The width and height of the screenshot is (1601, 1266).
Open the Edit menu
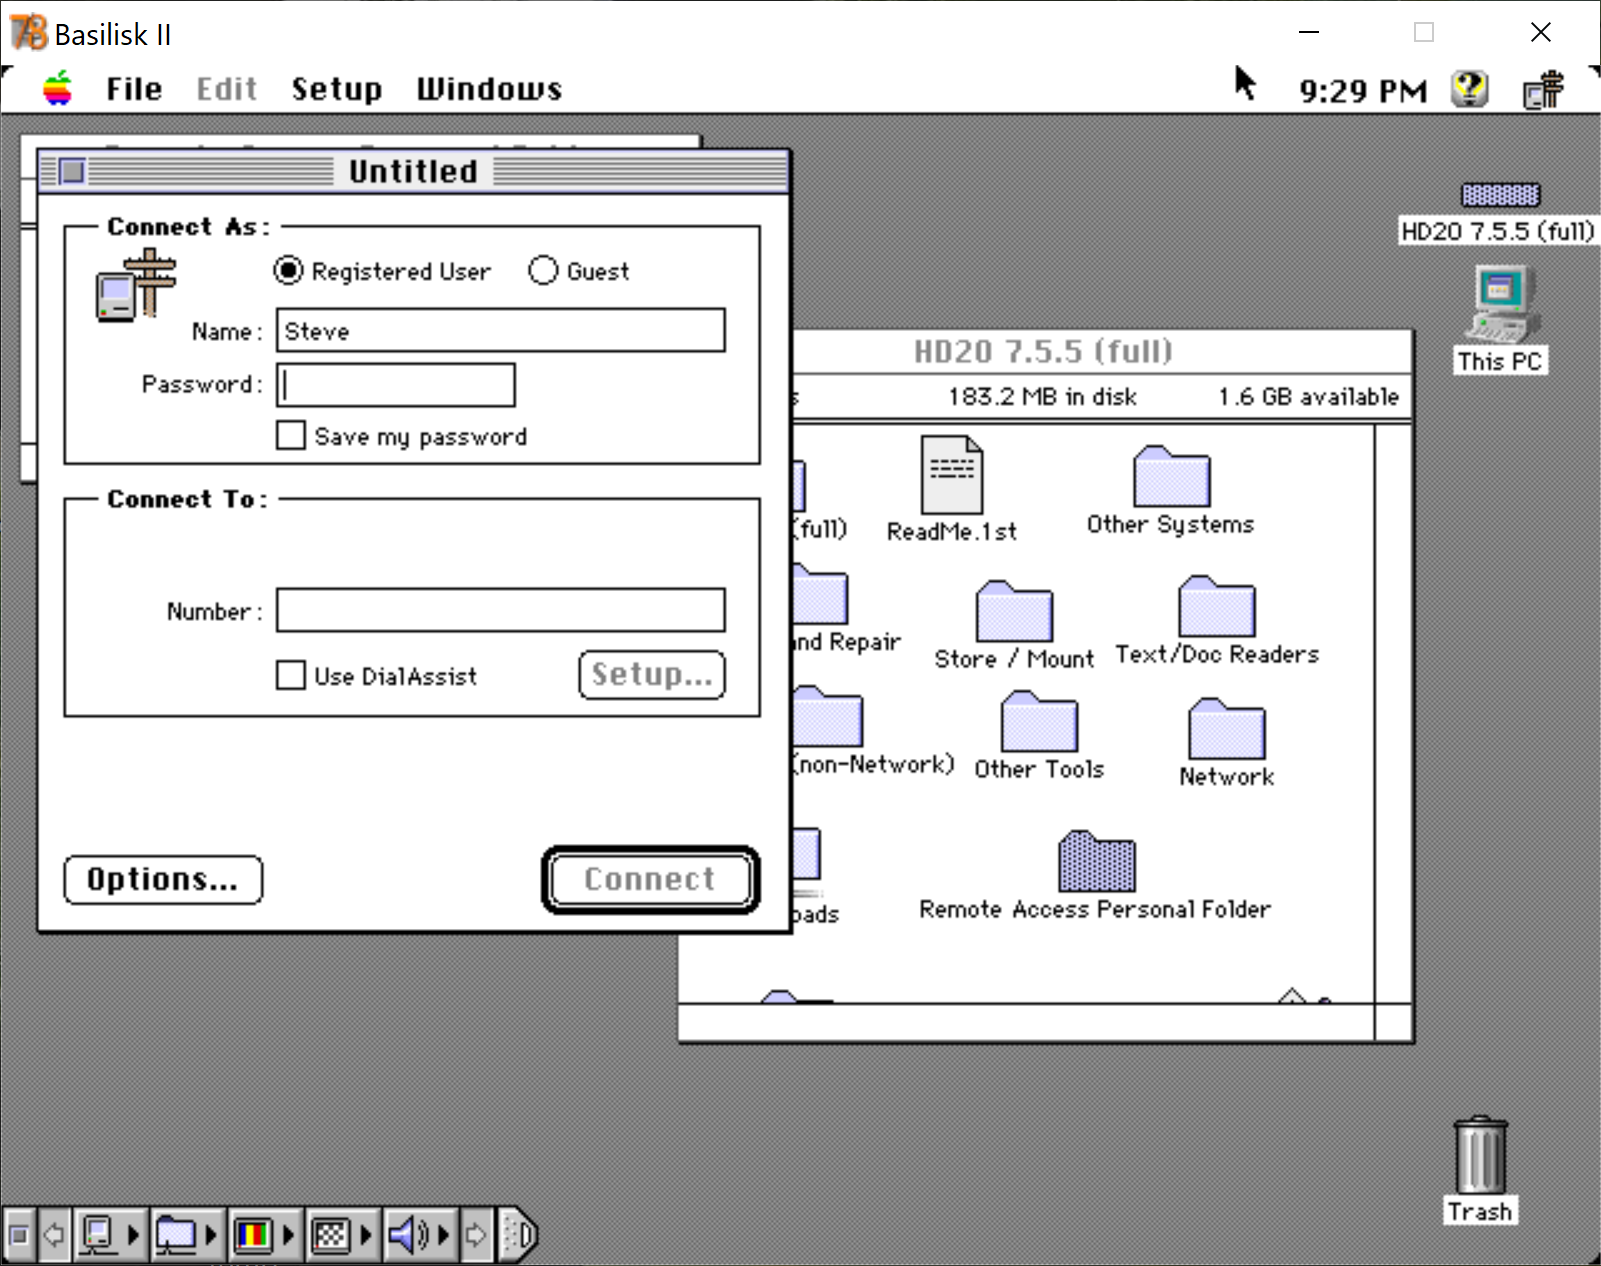pyautogui.click(x=227, y=89)
